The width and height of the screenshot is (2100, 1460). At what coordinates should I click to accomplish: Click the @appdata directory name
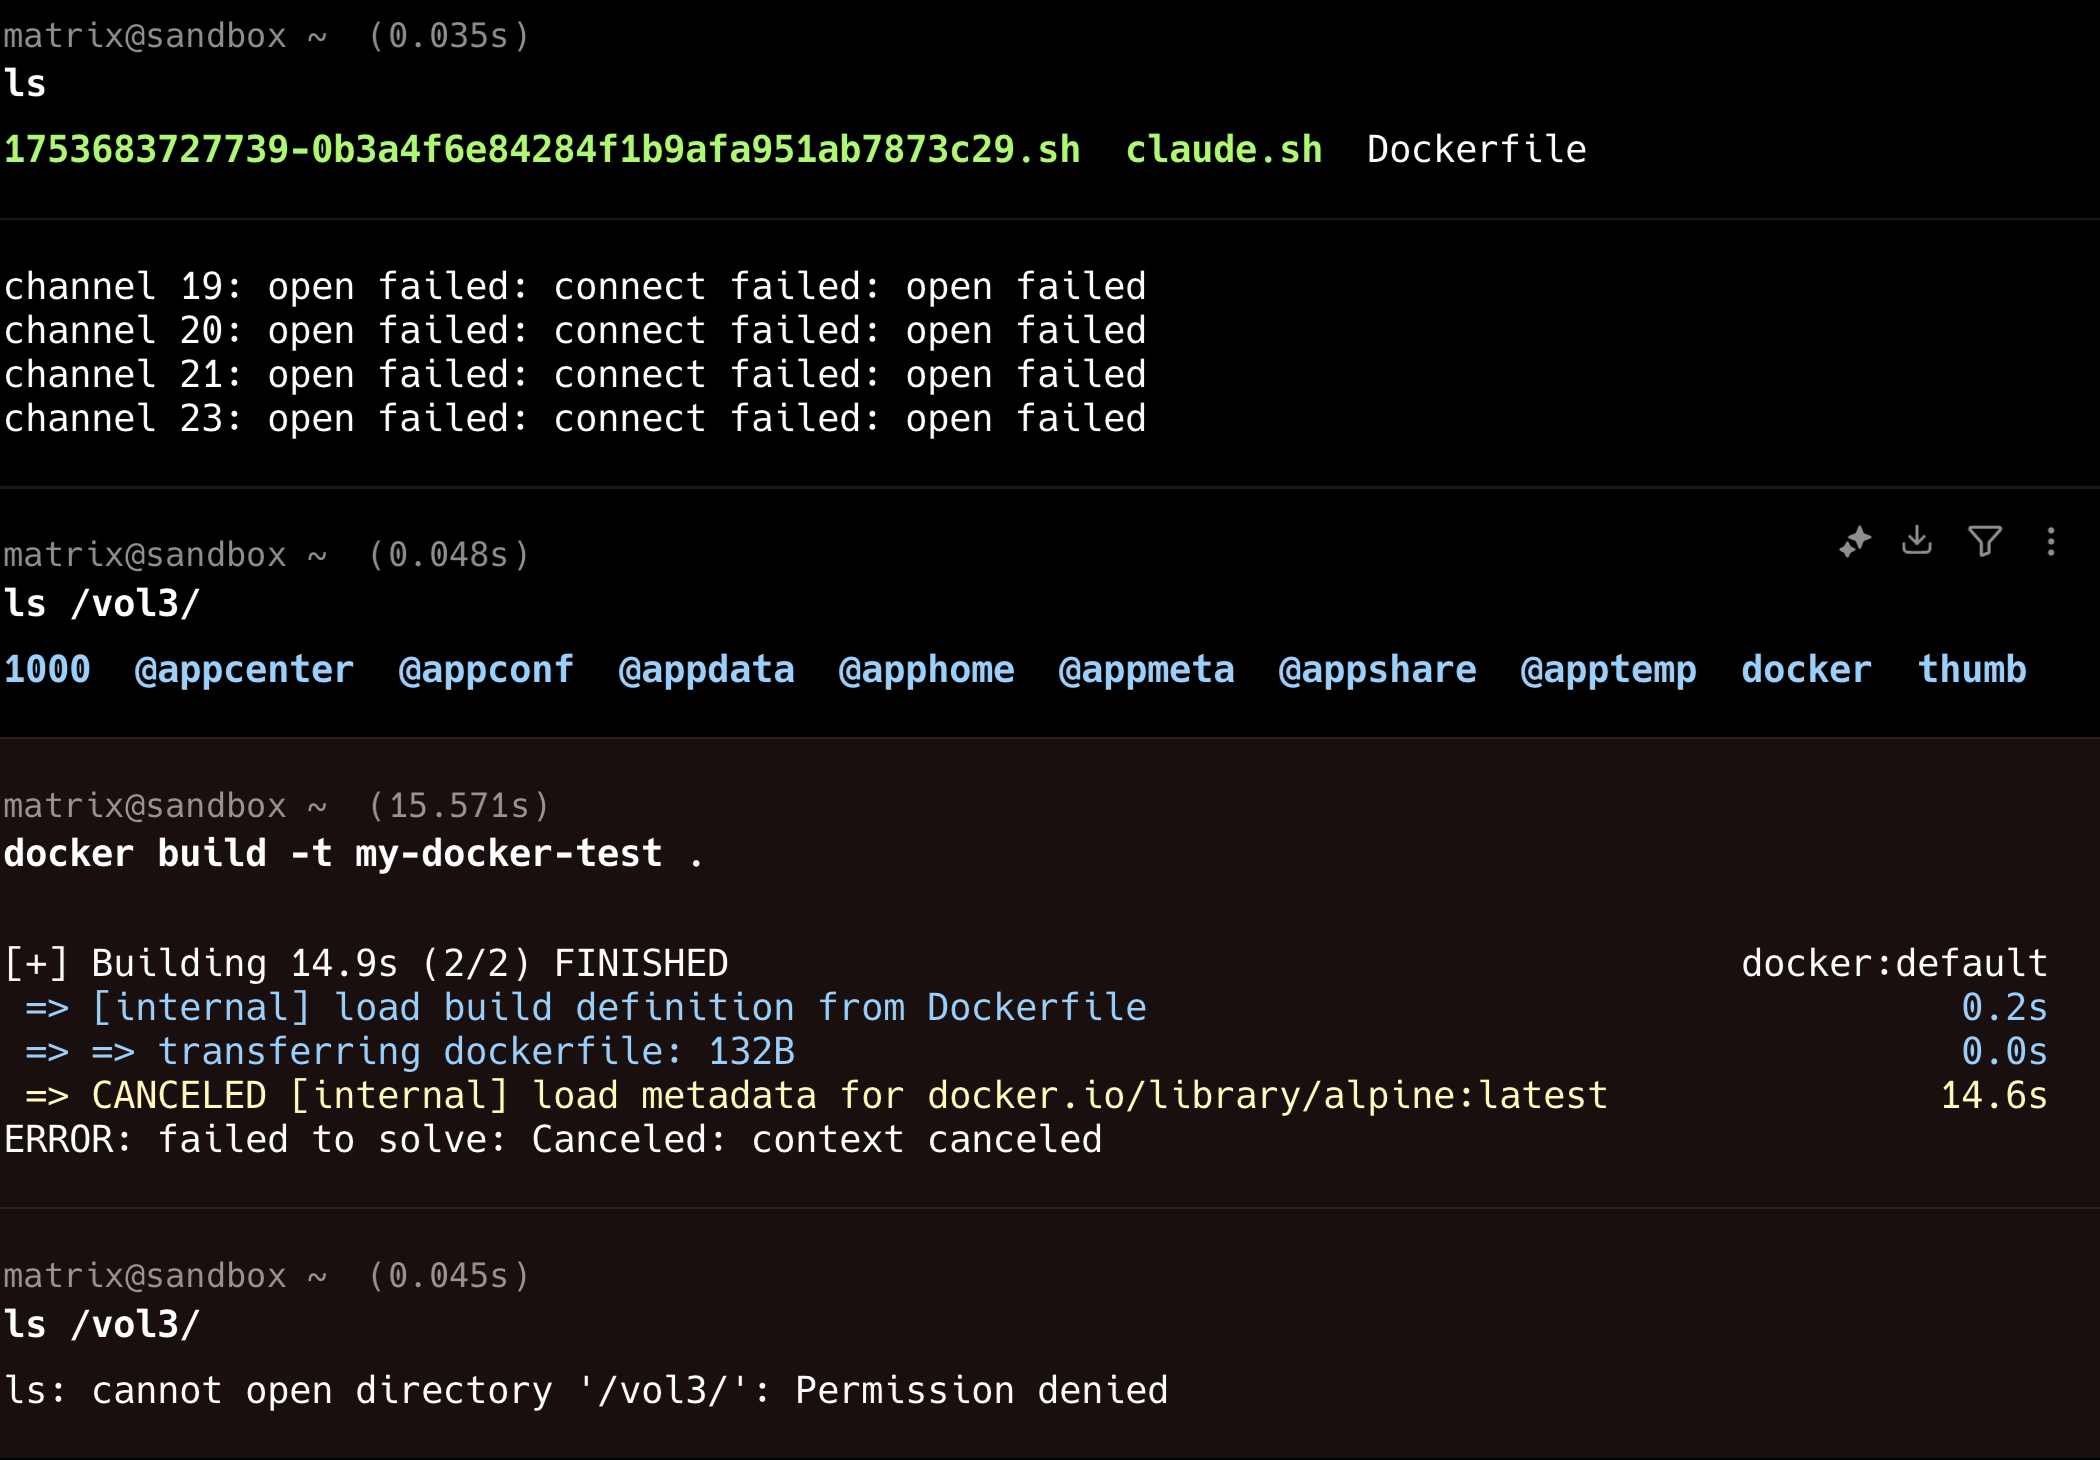point(706,670)
